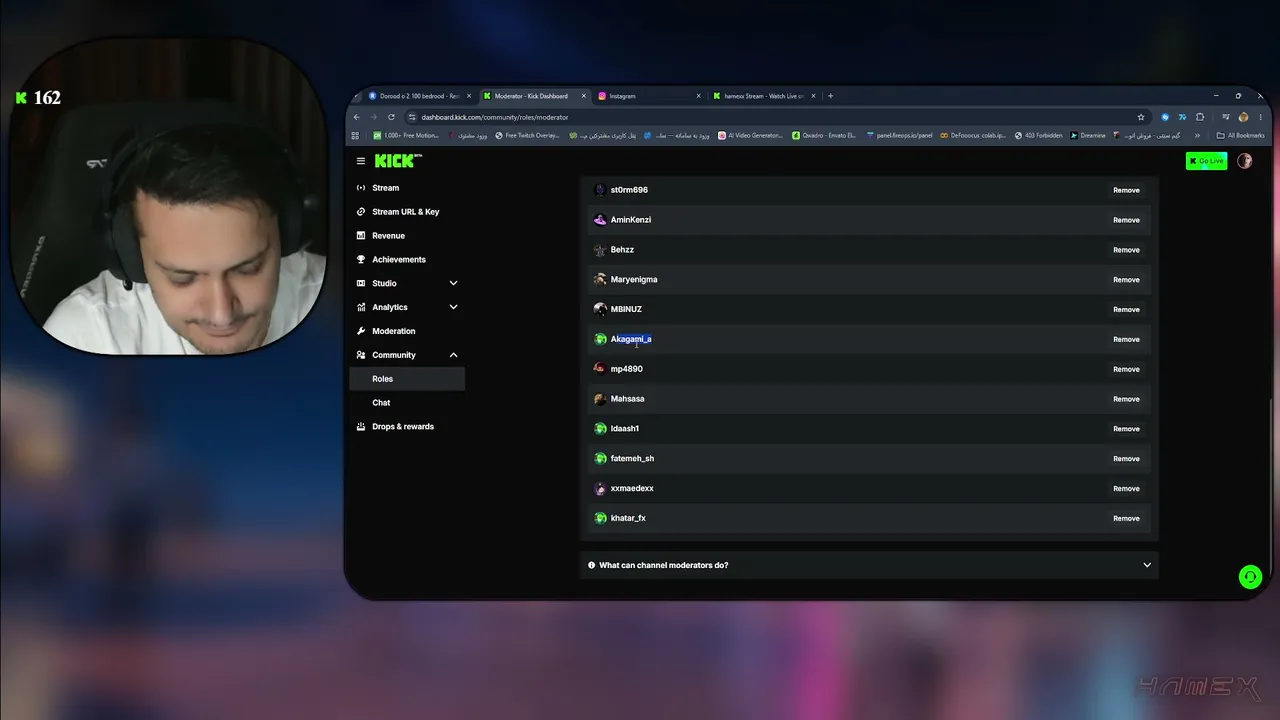Screen dimensions: 1280x720
Task: Remove moderator Maryenigma
Action: 1126,280
